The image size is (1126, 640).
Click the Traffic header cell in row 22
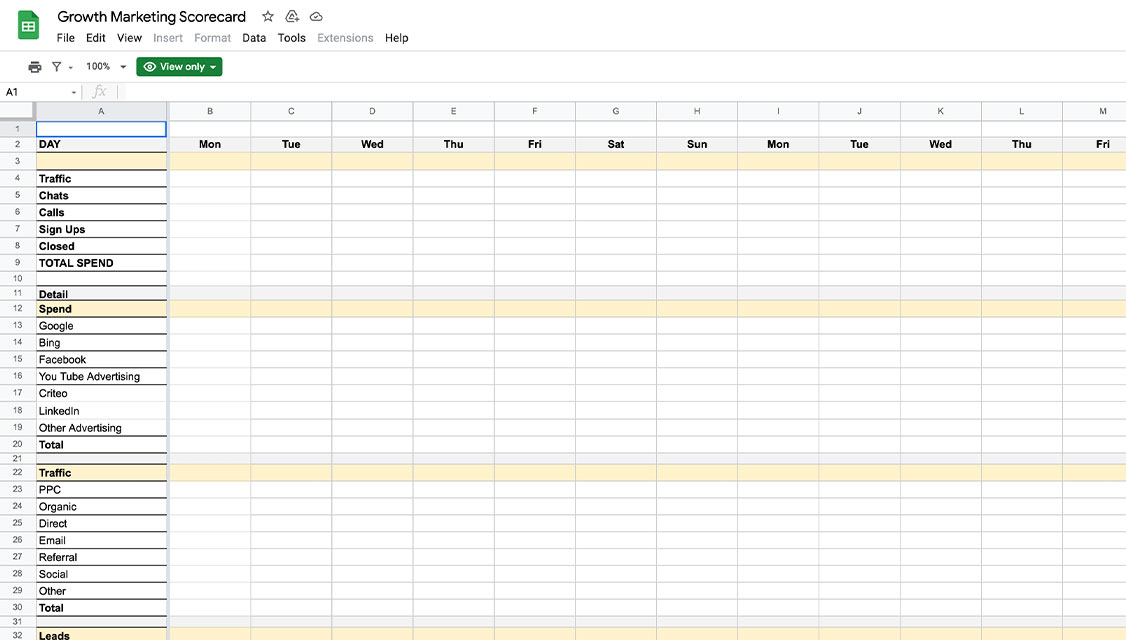(x=101, y=473)
